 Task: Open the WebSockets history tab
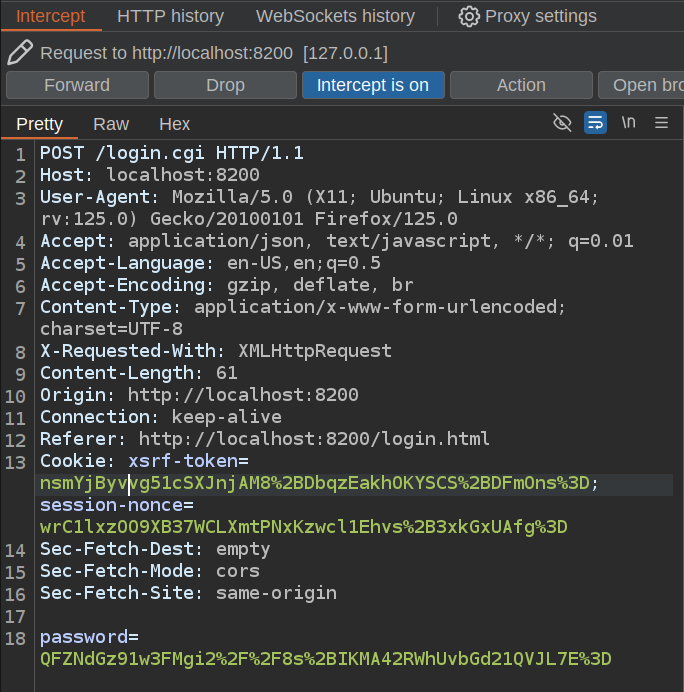point(335,16)
